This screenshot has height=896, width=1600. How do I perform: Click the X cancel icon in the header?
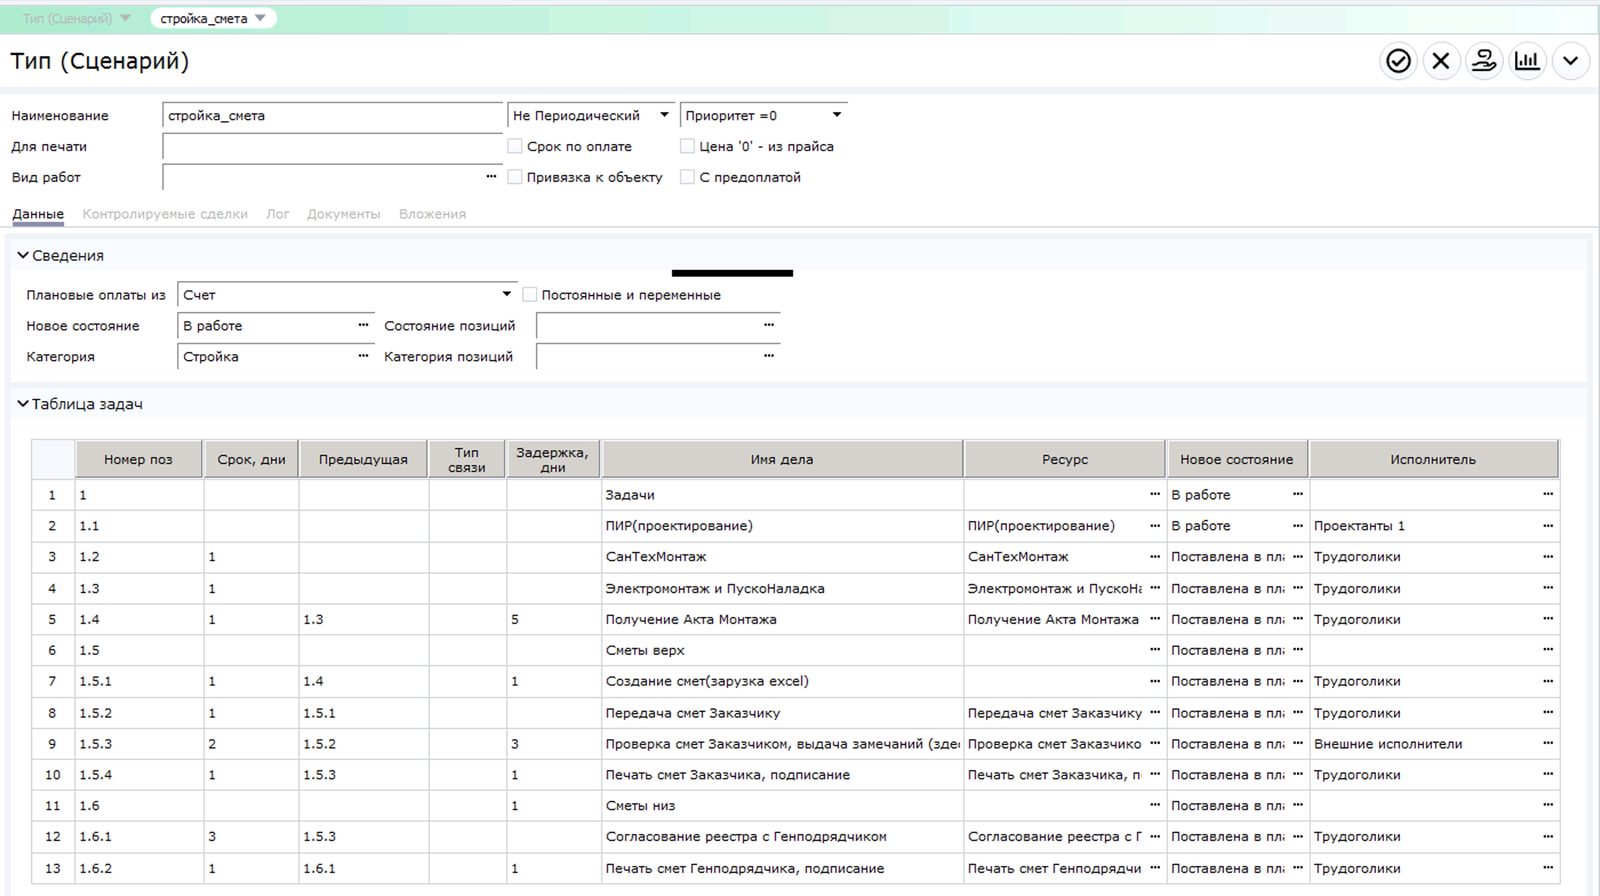pos(1441,61)
